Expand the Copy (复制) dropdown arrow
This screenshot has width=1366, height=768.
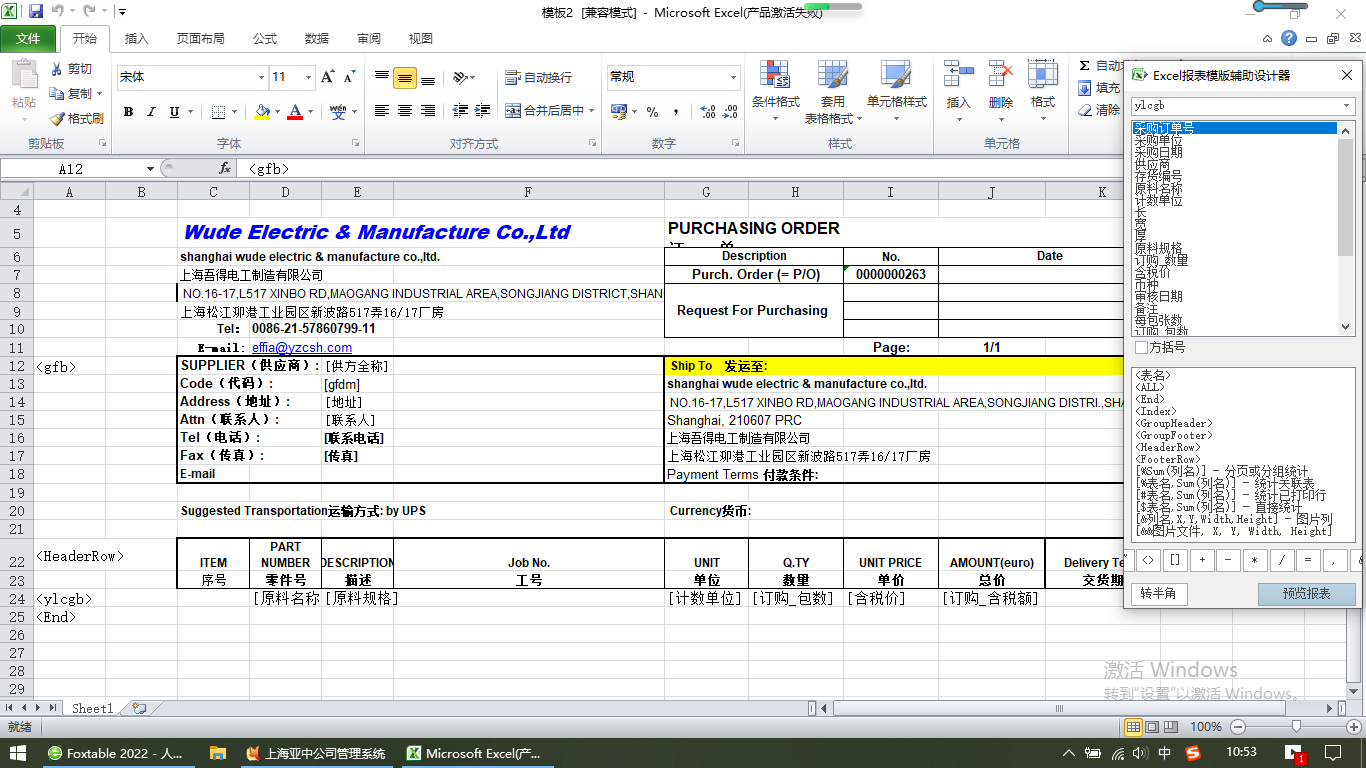[99, 94]
